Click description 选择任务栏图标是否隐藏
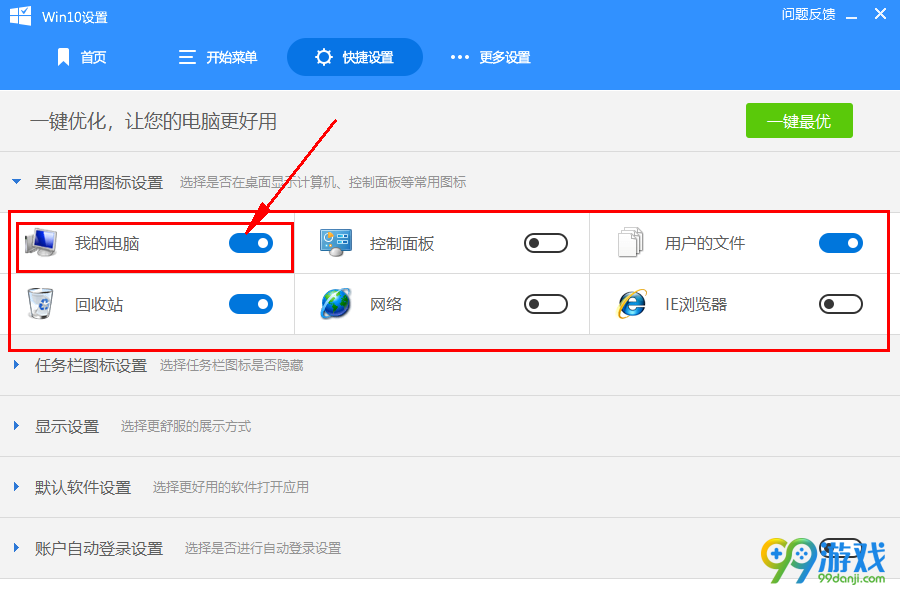 (231, 365)
